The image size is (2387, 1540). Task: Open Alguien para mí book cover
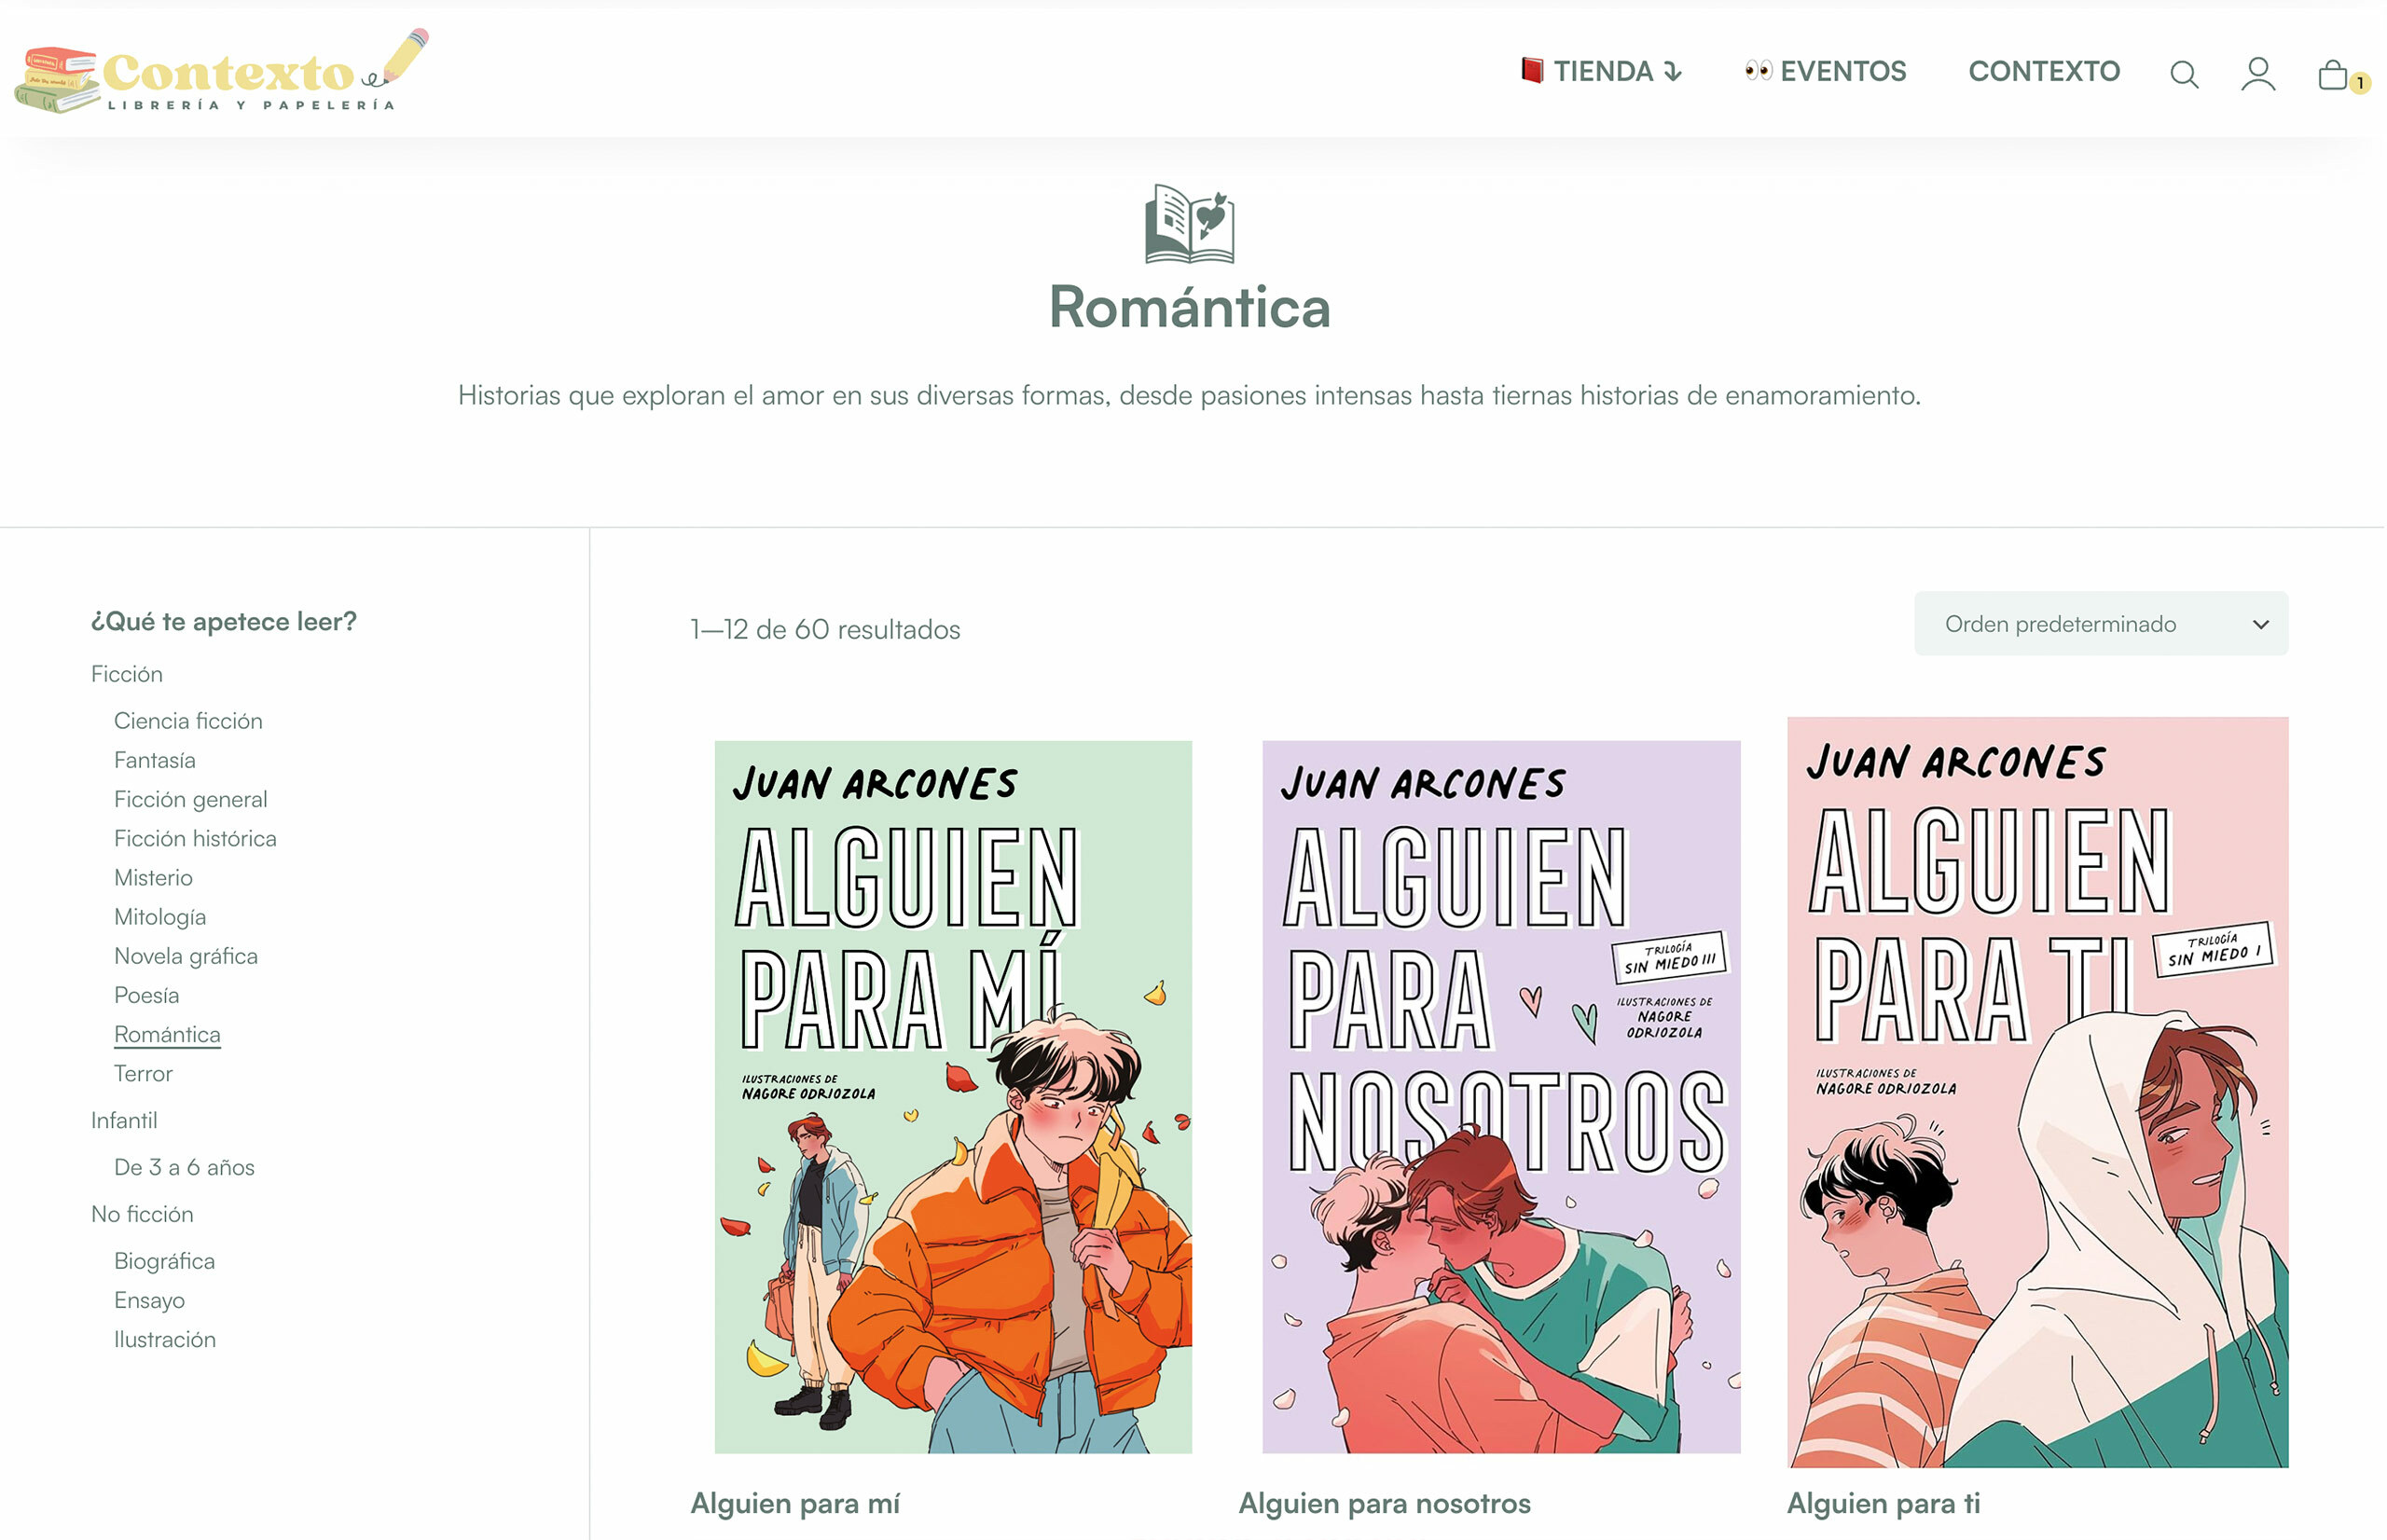click(x=954, y=1098)
